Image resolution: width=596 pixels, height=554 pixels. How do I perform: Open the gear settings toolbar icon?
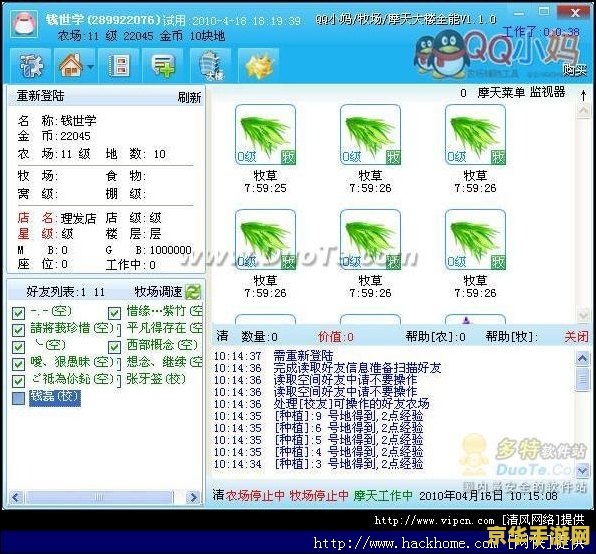[30, 66]
